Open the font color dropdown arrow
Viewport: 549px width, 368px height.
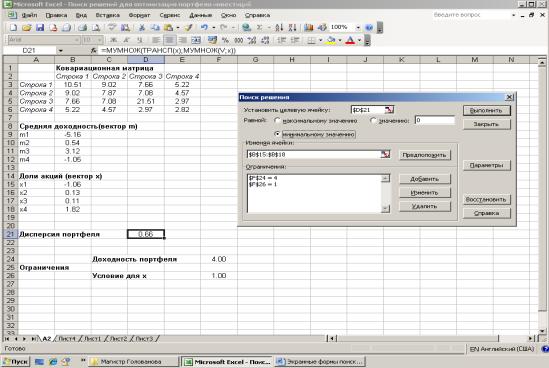[359, 40]
